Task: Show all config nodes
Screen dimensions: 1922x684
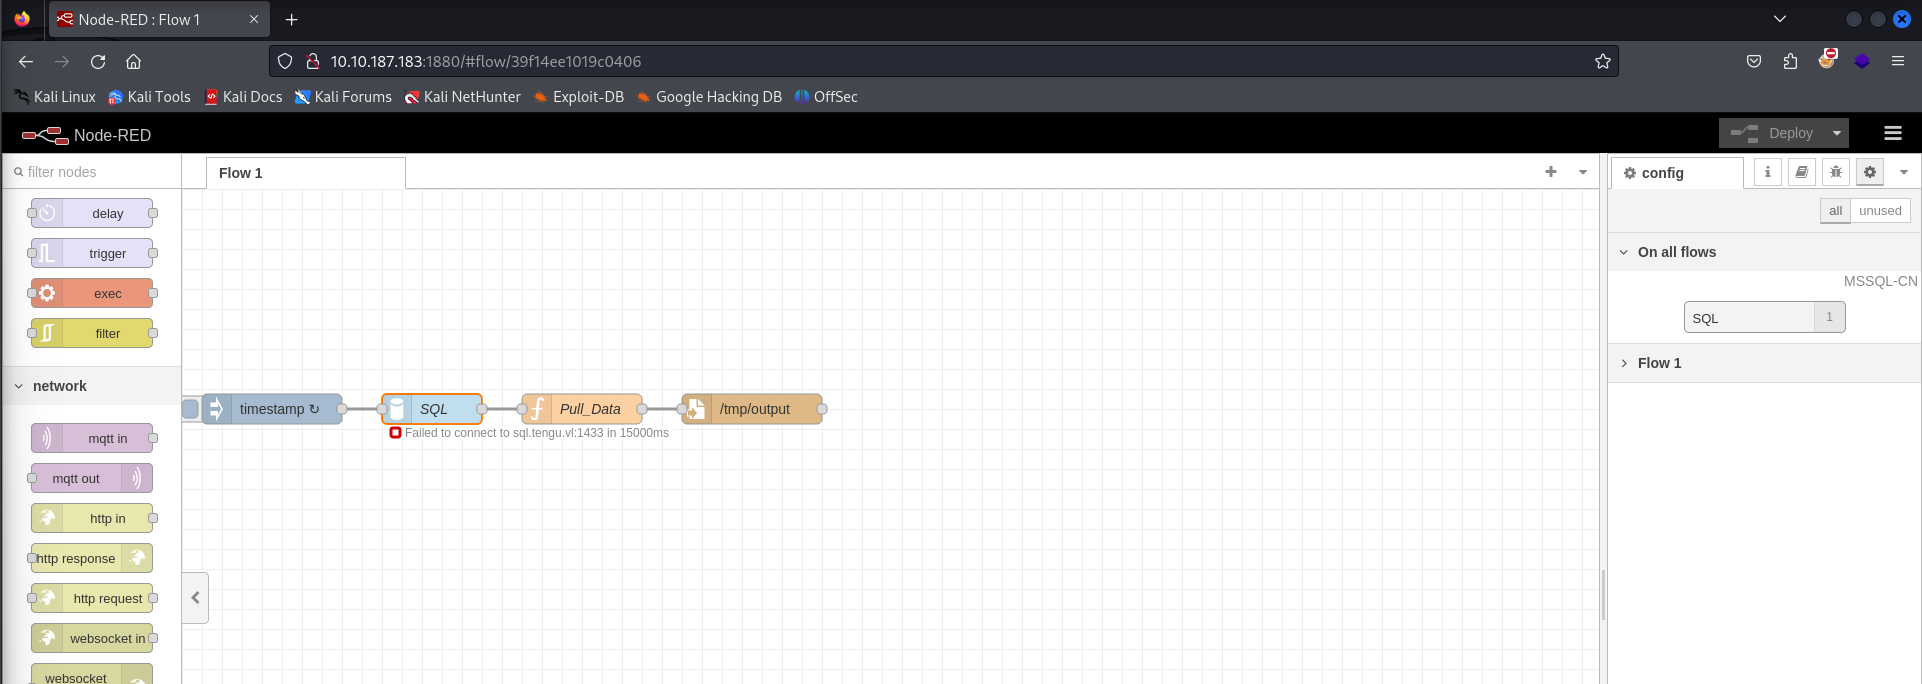Action: coord(1835,211)
